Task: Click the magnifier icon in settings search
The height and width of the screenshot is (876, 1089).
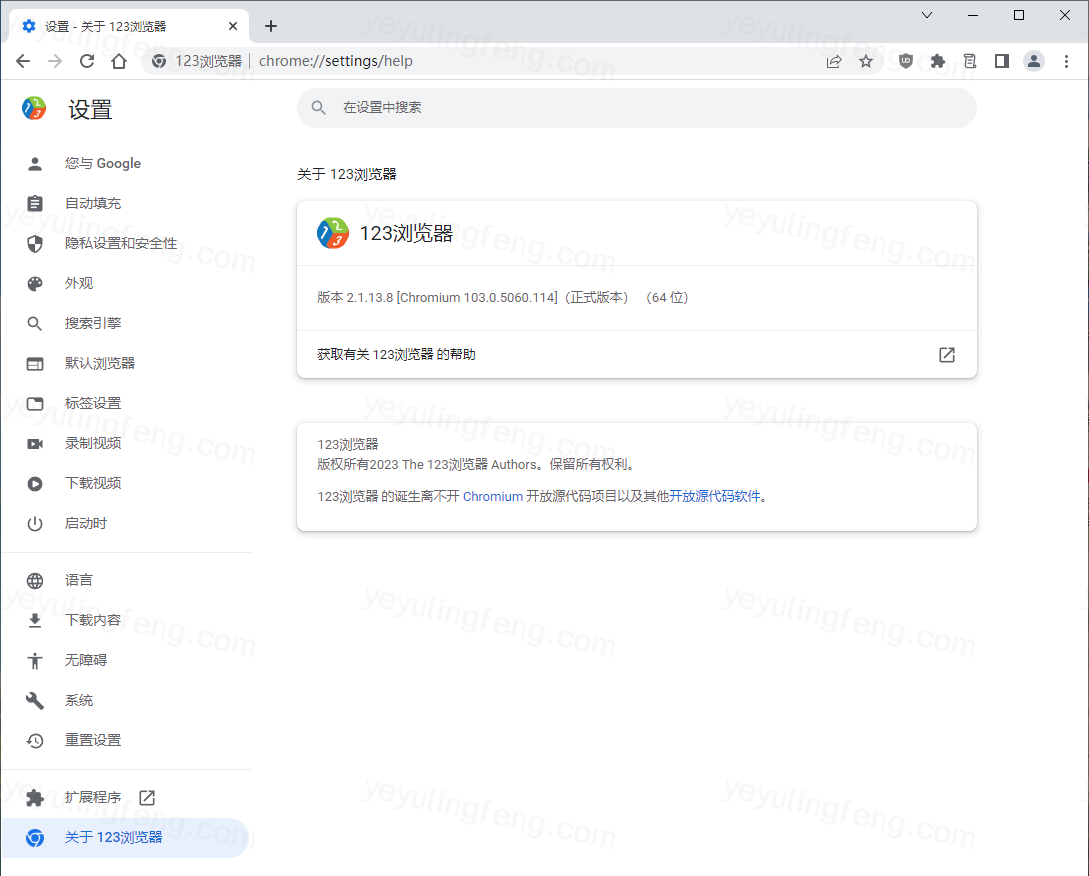Action: tap(319, 108)
